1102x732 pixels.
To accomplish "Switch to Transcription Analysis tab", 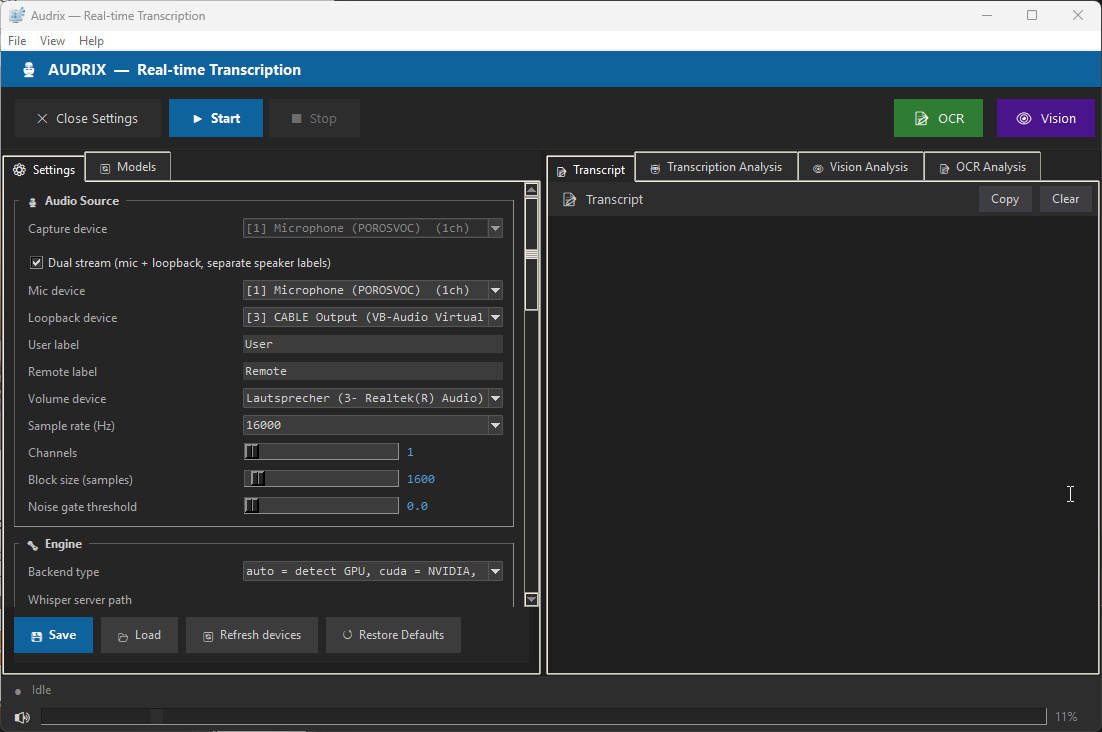I will [716, 166].
